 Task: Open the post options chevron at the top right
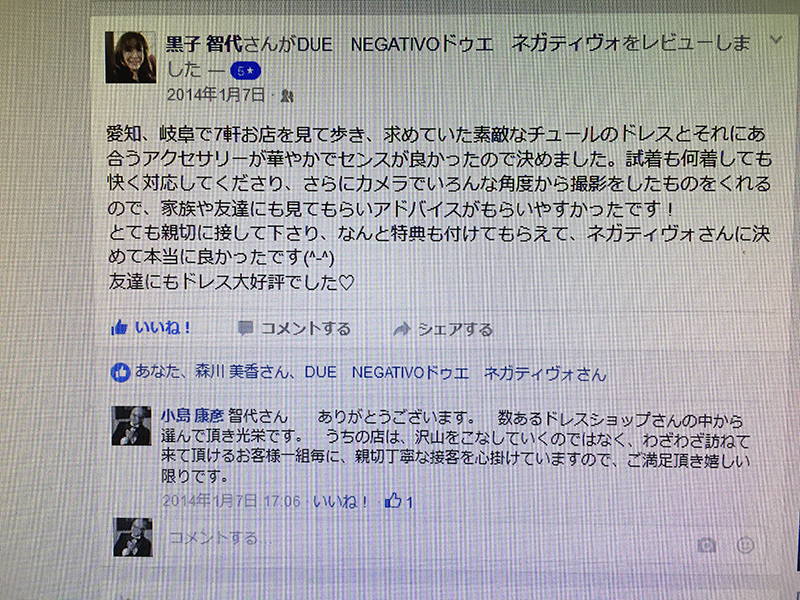click(x=776, y=39)
